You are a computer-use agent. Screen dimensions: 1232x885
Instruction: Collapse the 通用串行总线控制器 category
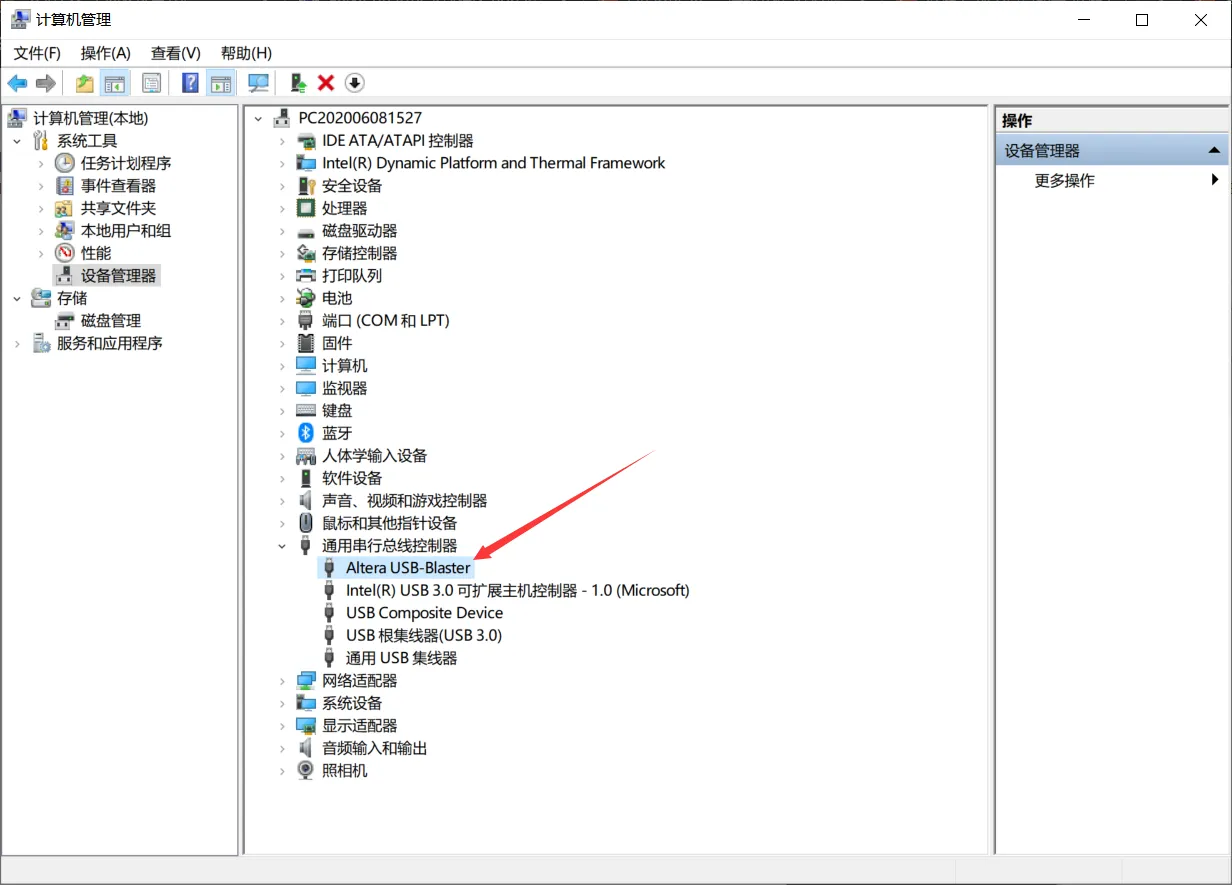click(x=282, y=546)
